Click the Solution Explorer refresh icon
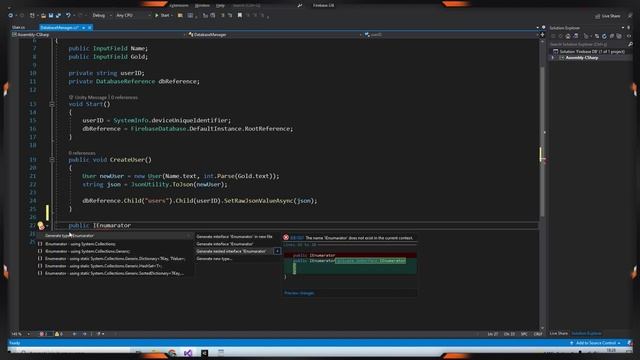This screenshot has width=640, height=360. [604, 36]
